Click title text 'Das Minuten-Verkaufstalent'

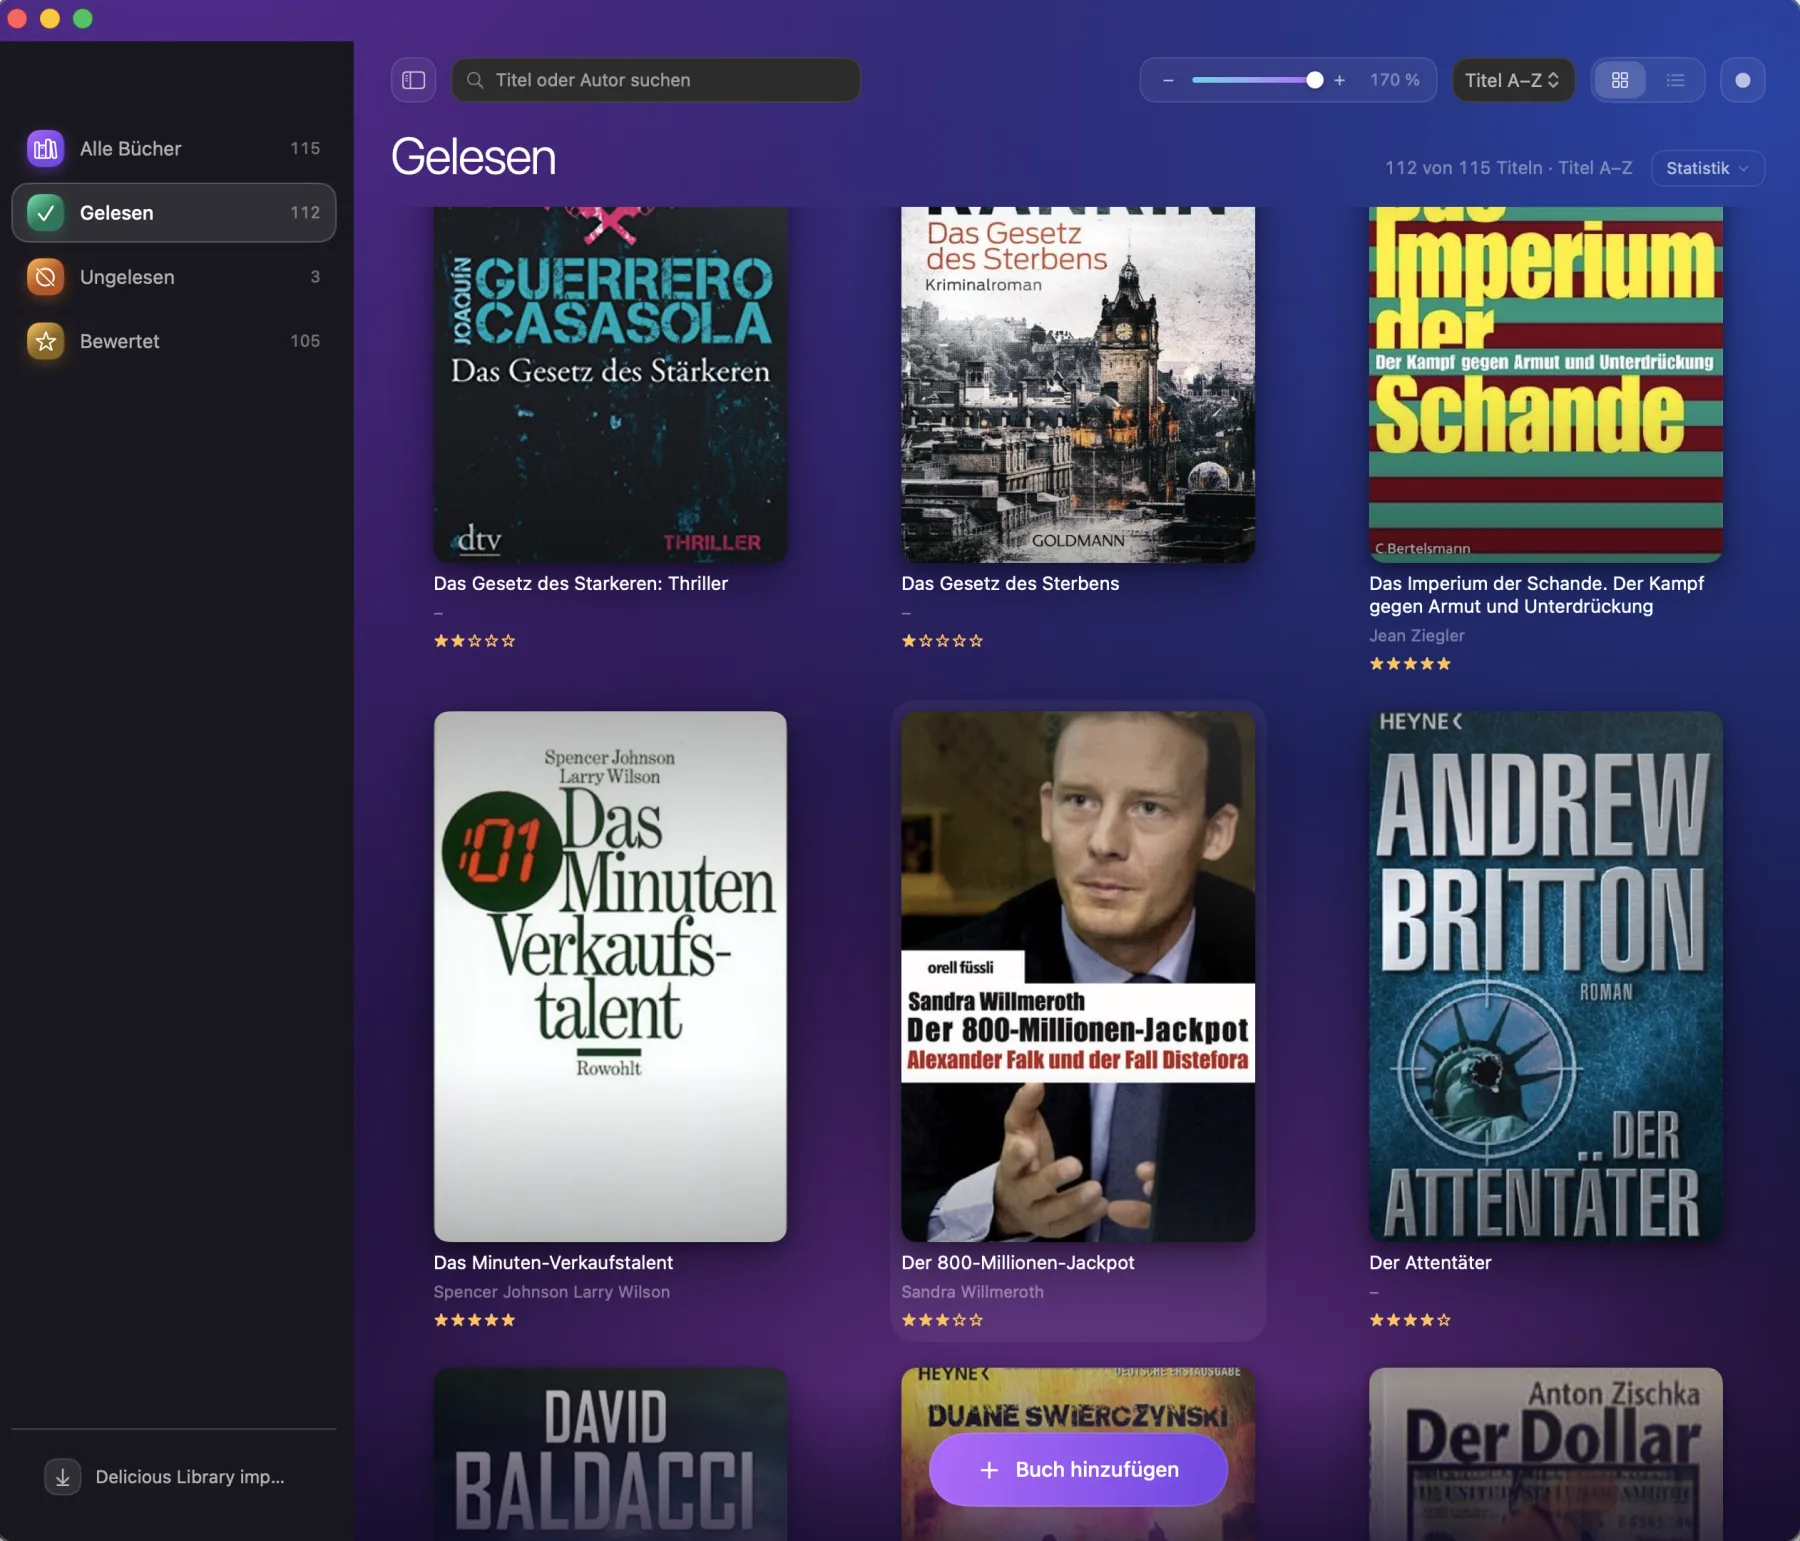553,1263
